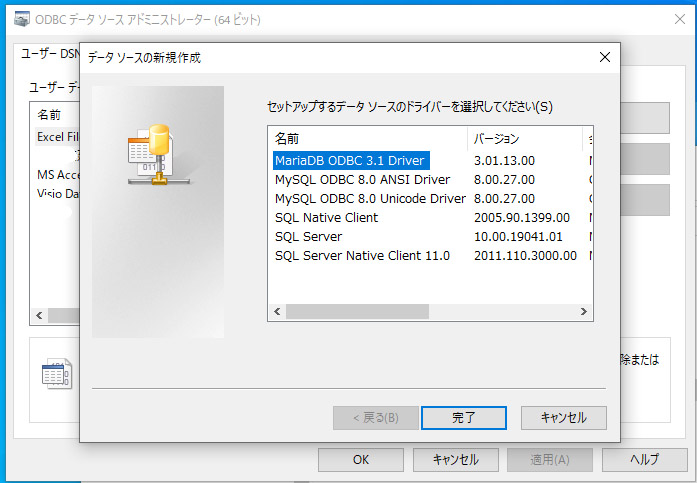Click version 10.00.19041.01 cell
The height and width of the screenshot is (483, 697).
[x=518, y=237]
